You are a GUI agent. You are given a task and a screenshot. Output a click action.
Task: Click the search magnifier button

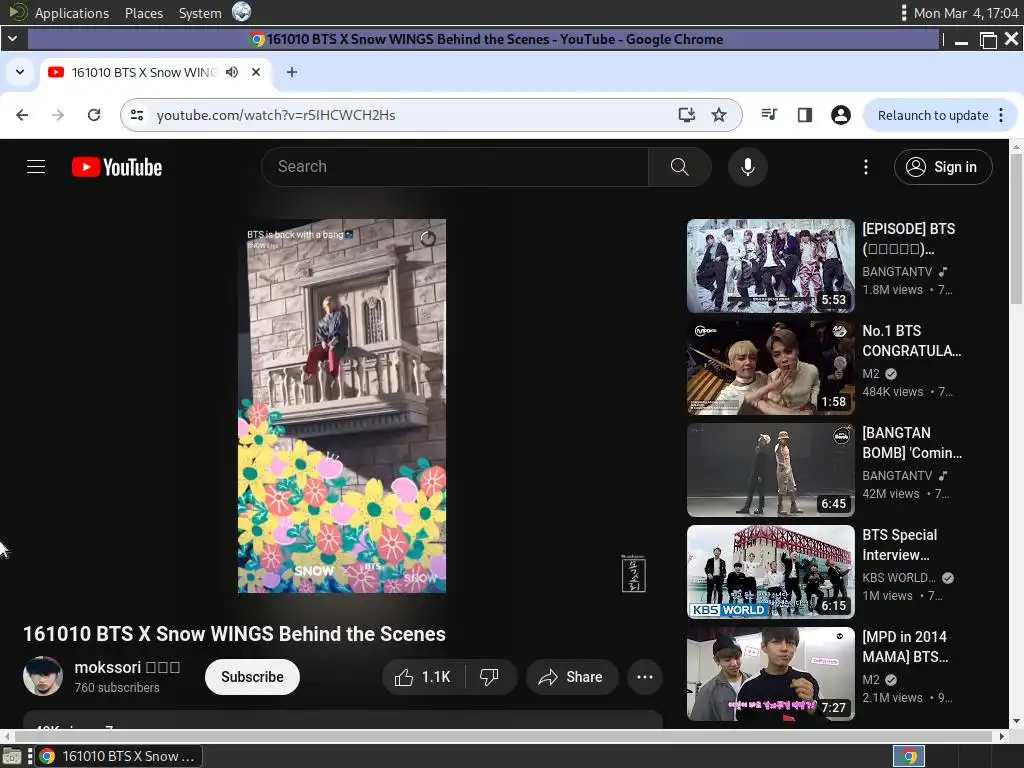(x=680, y=167)
